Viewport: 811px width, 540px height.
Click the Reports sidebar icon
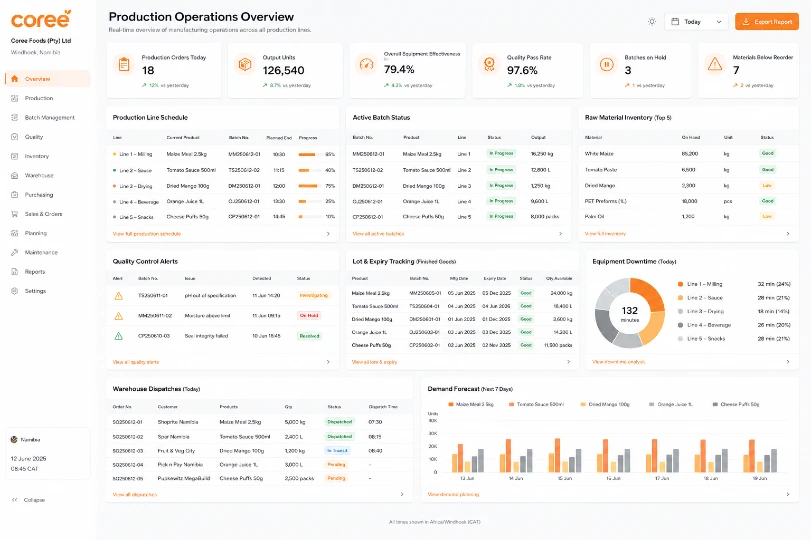click(x=14, y=272)
